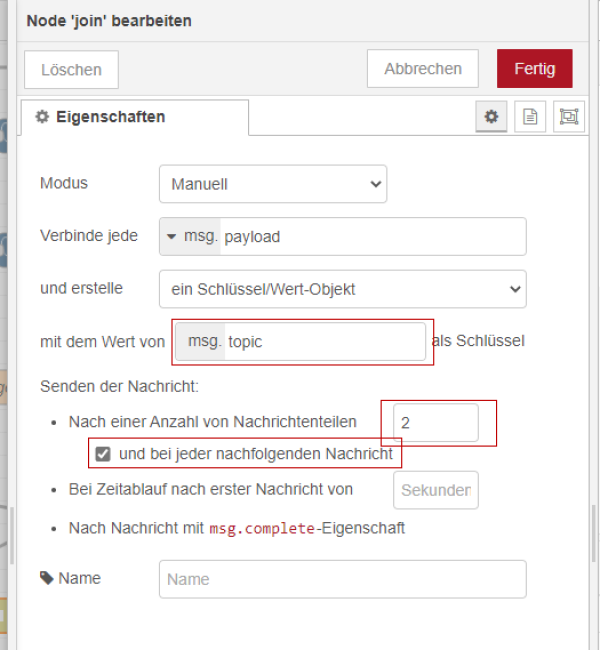
Task: Open the node description document icon
Action: coord(530,117)
